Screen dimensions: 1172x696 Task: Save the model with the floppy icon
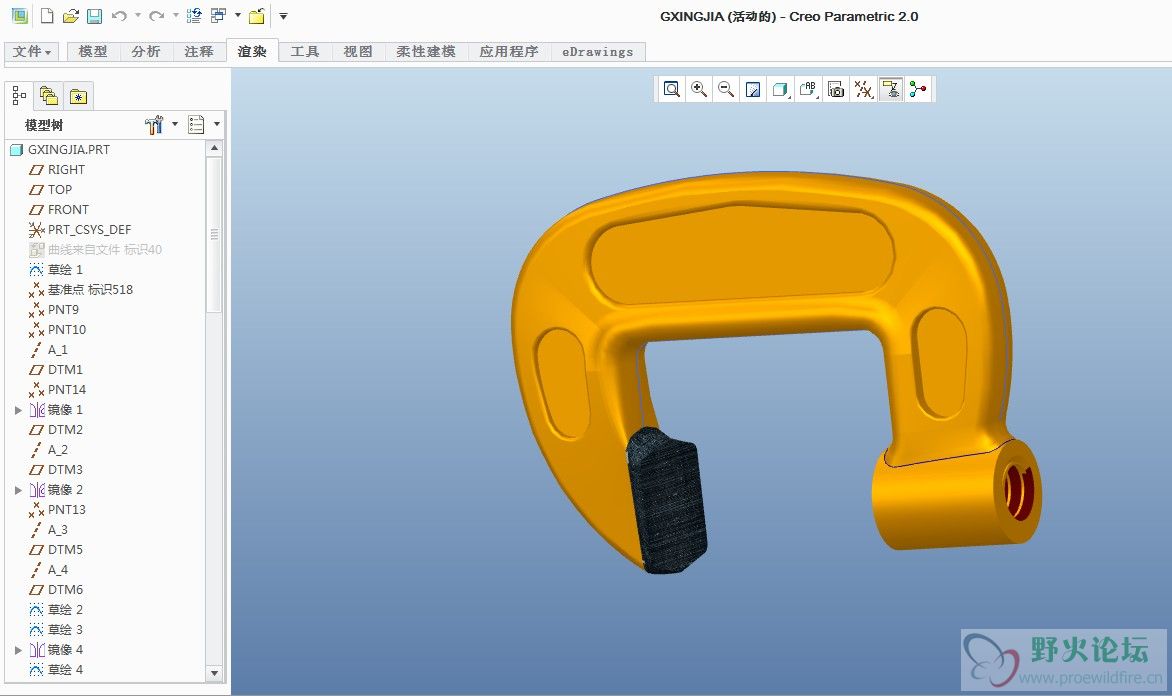[94, 16]
